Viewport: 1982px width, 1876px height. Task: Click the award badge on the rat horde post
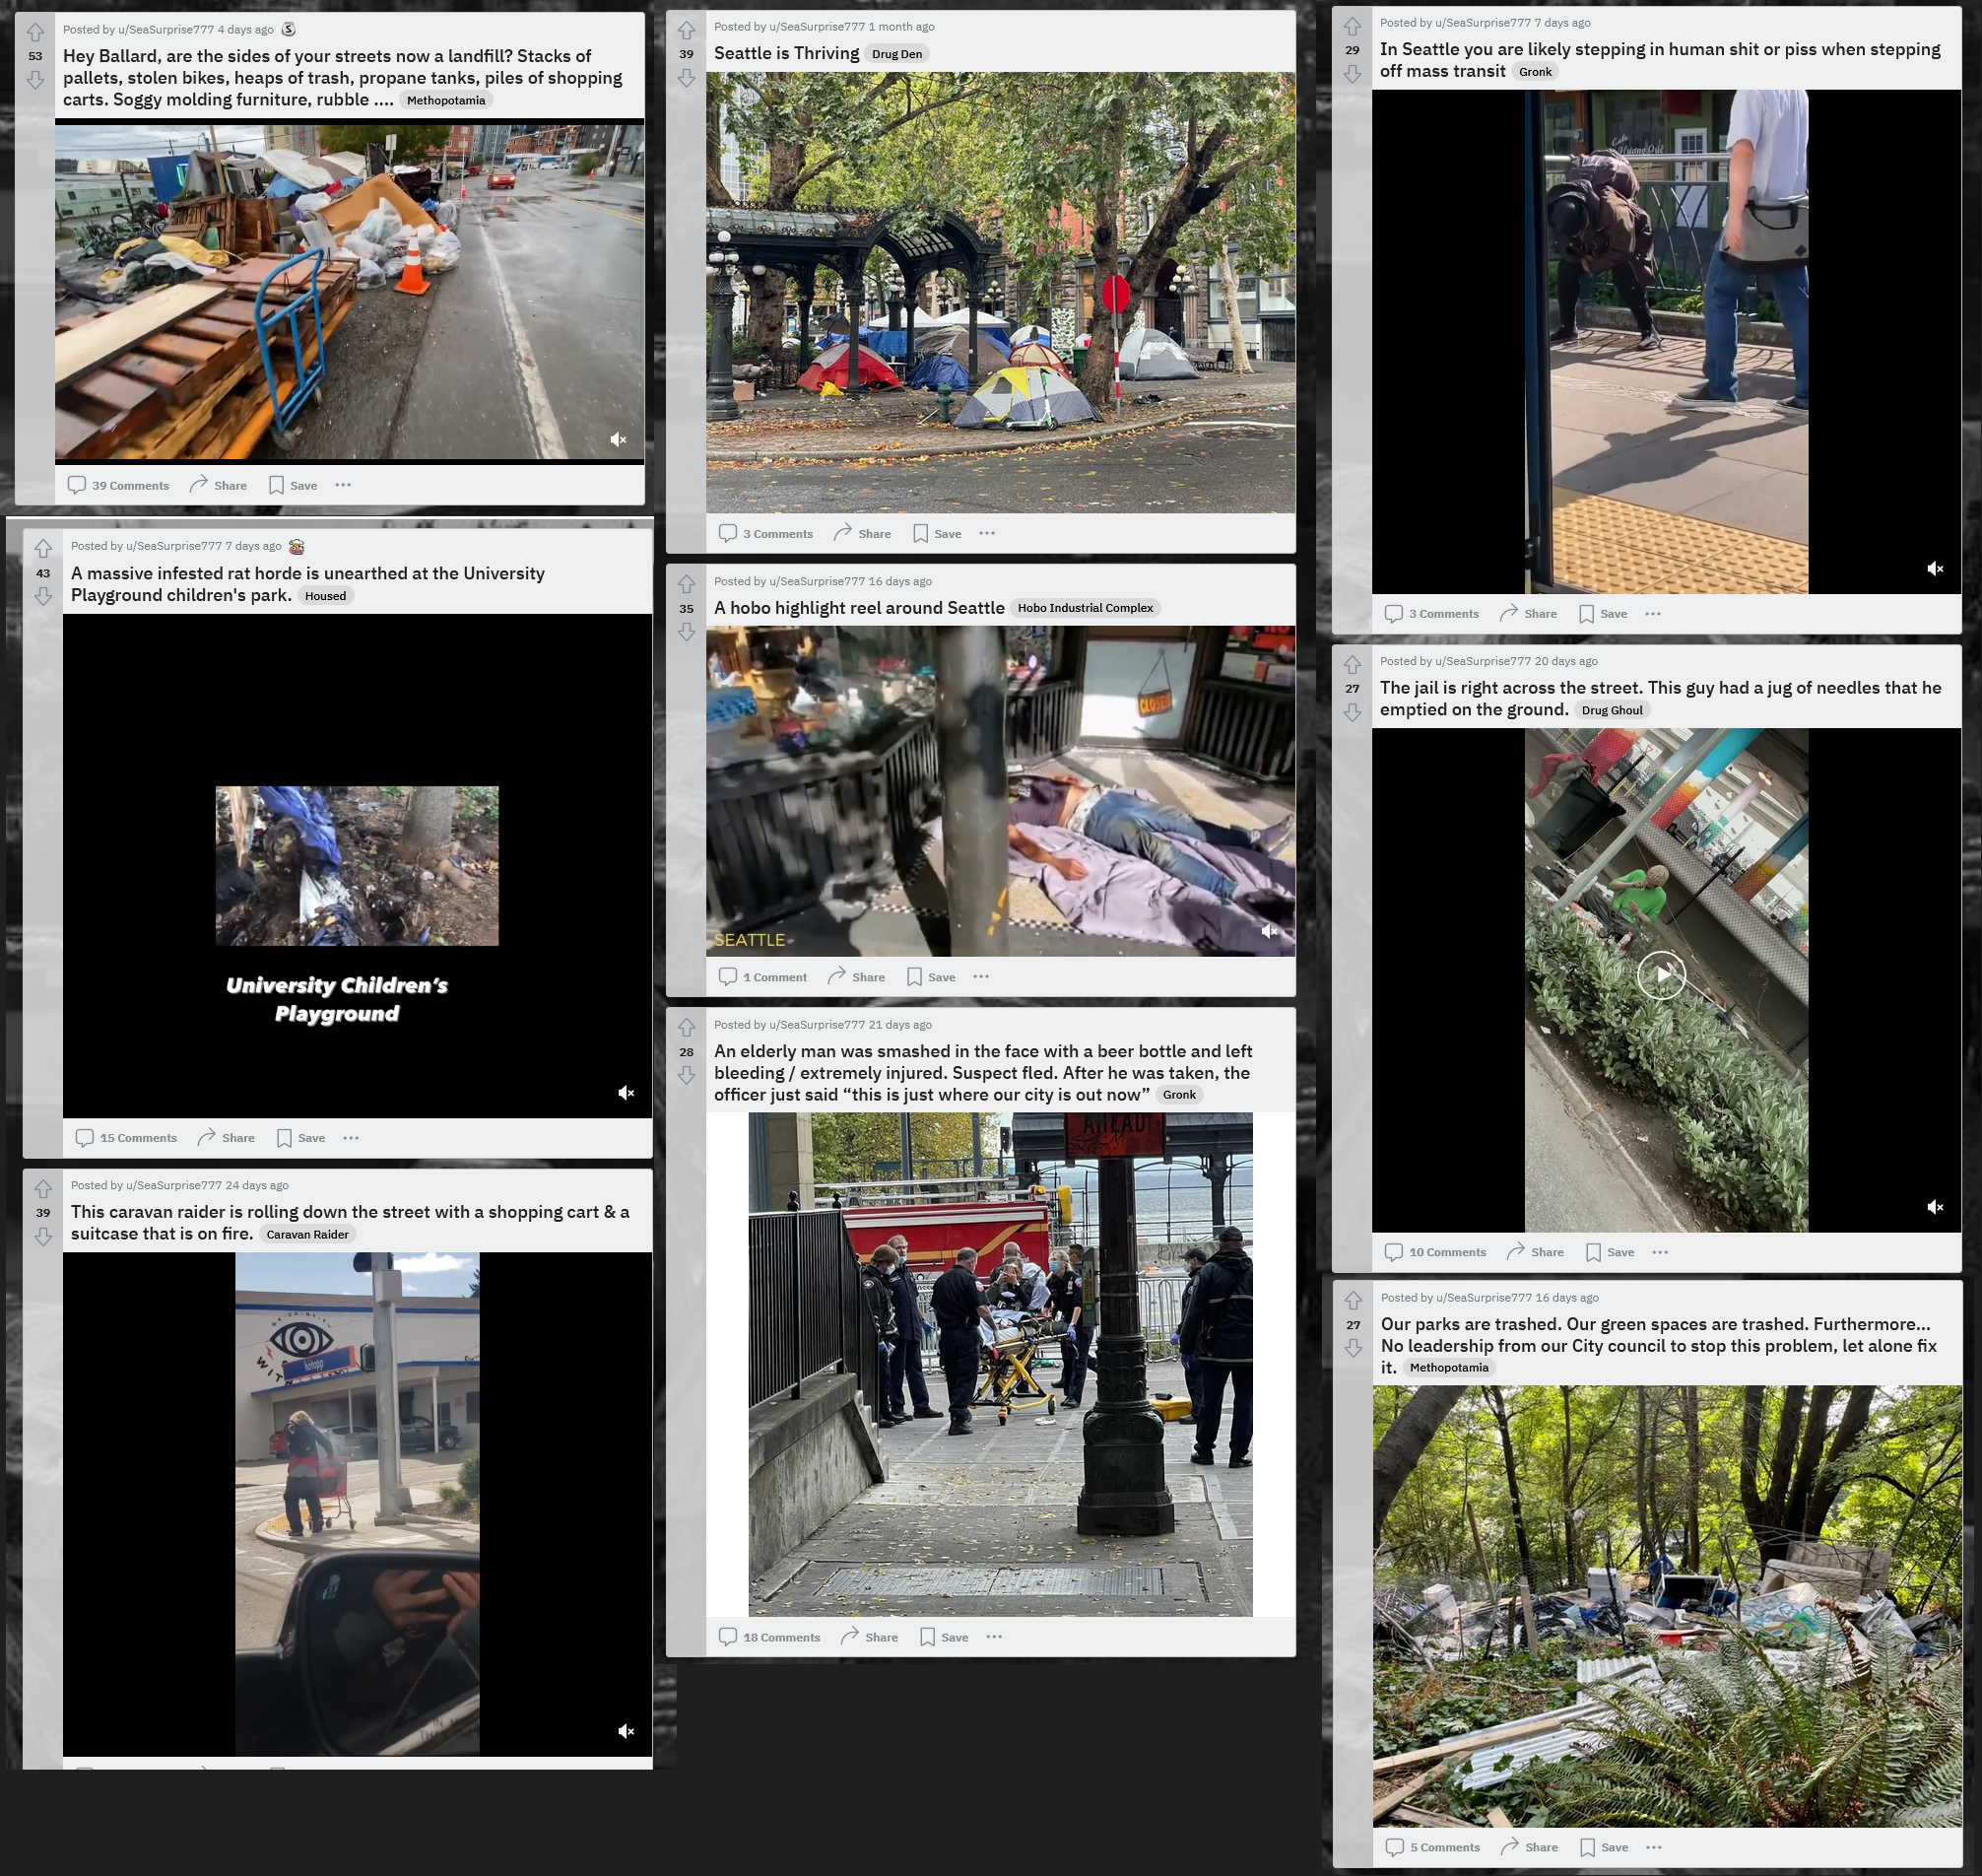[296, 546]
